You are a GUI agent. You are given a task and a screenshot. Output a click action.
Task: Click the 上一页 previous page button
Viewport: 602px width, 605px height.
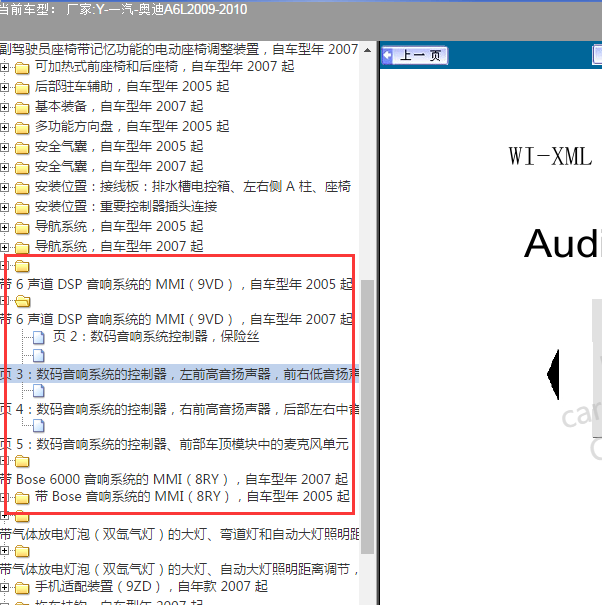[x=415, y=55]
